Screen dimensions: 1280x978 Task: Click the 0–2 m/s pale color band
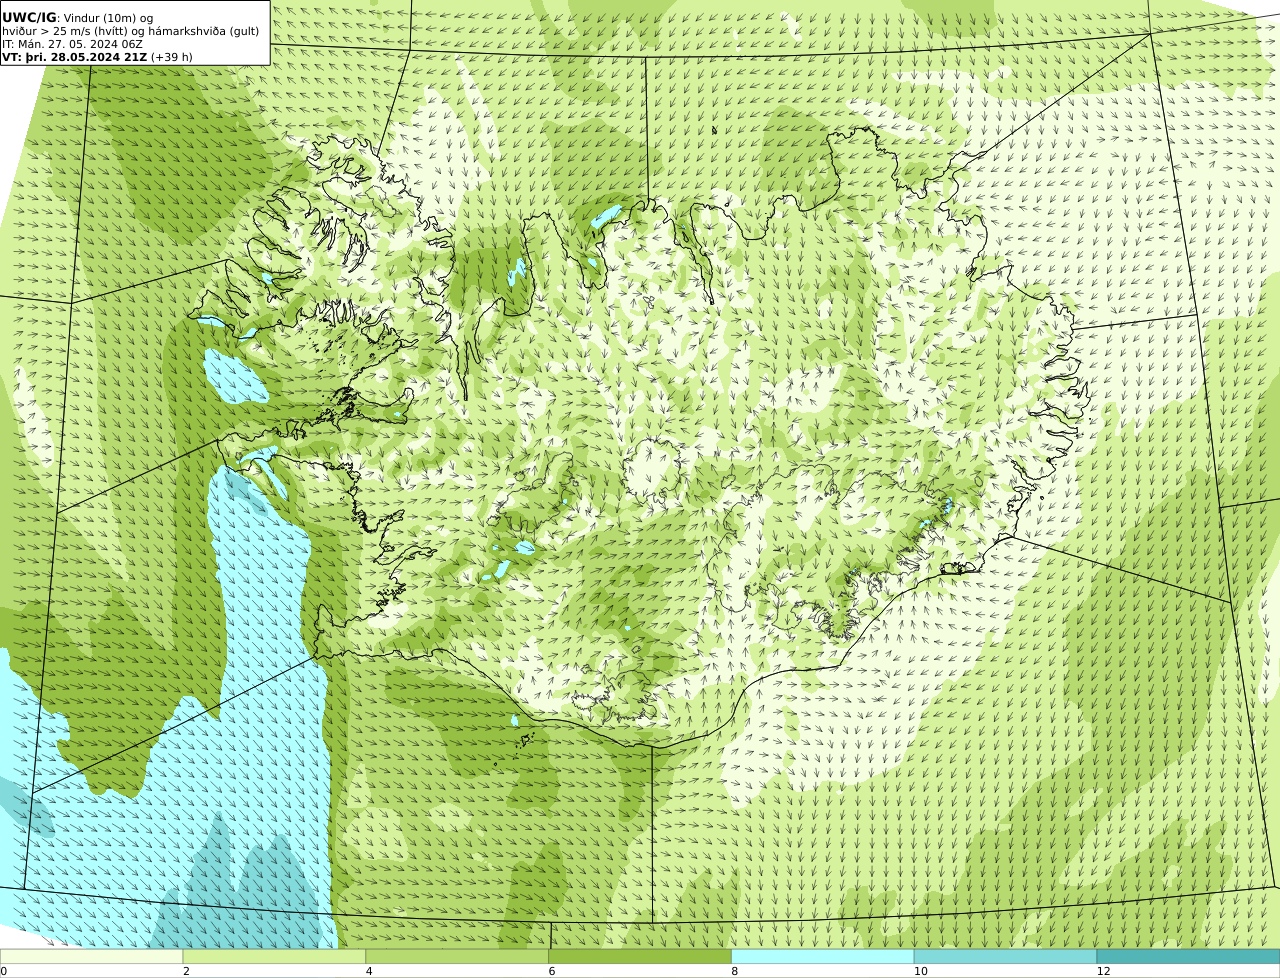coord(91,956)
